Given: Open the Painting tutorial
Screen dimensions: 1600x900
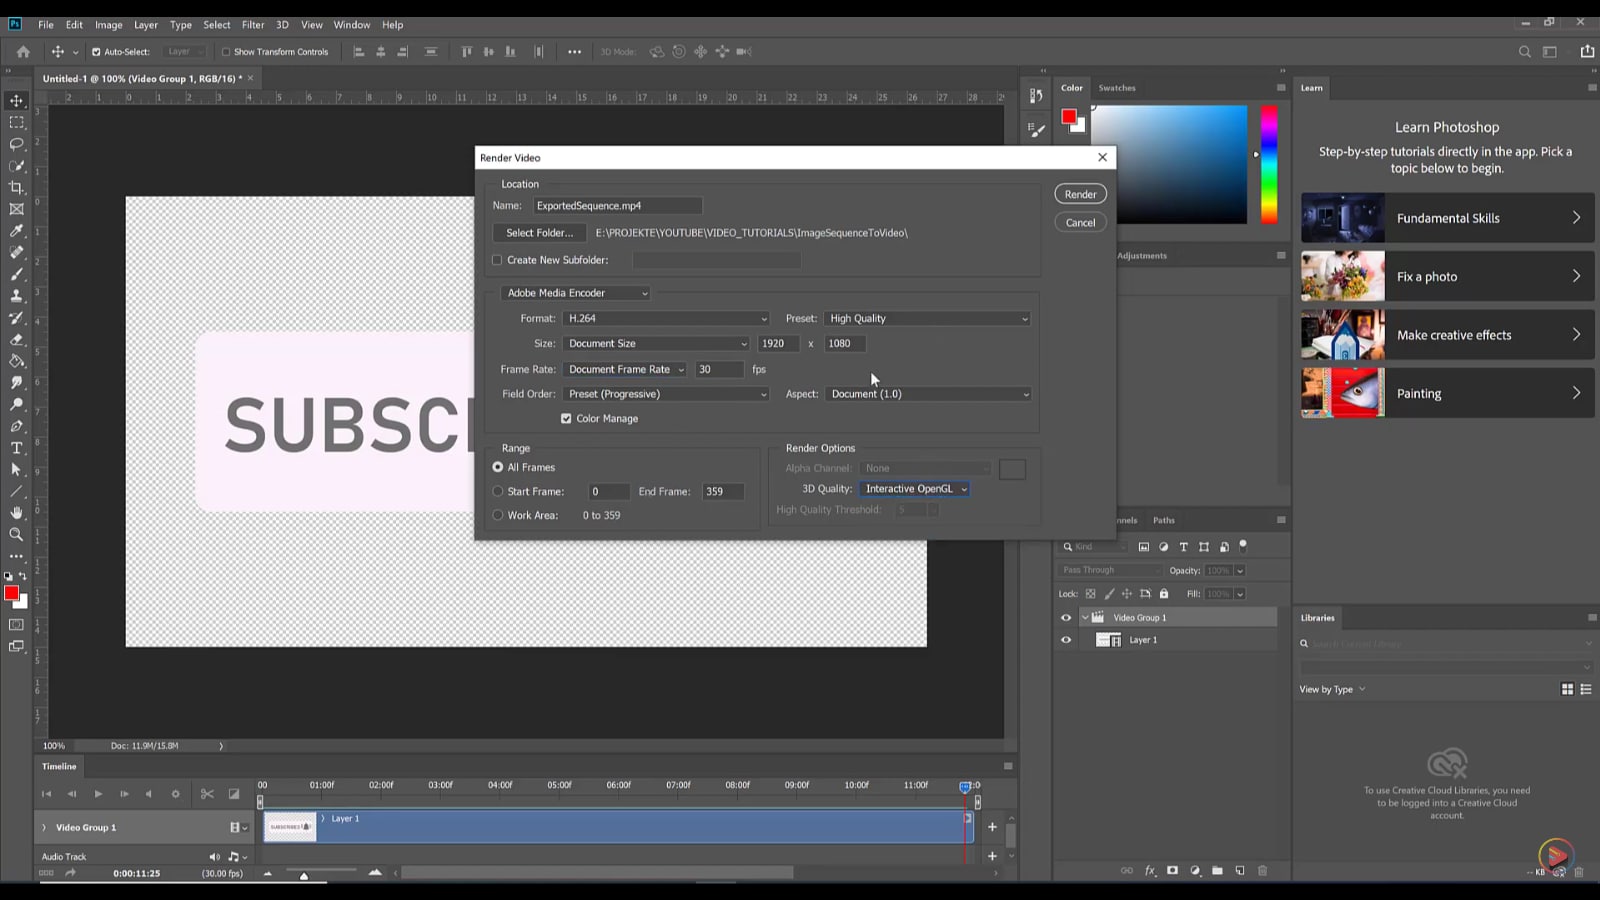Looking at the screenshot, I should tap(1447, 393).
